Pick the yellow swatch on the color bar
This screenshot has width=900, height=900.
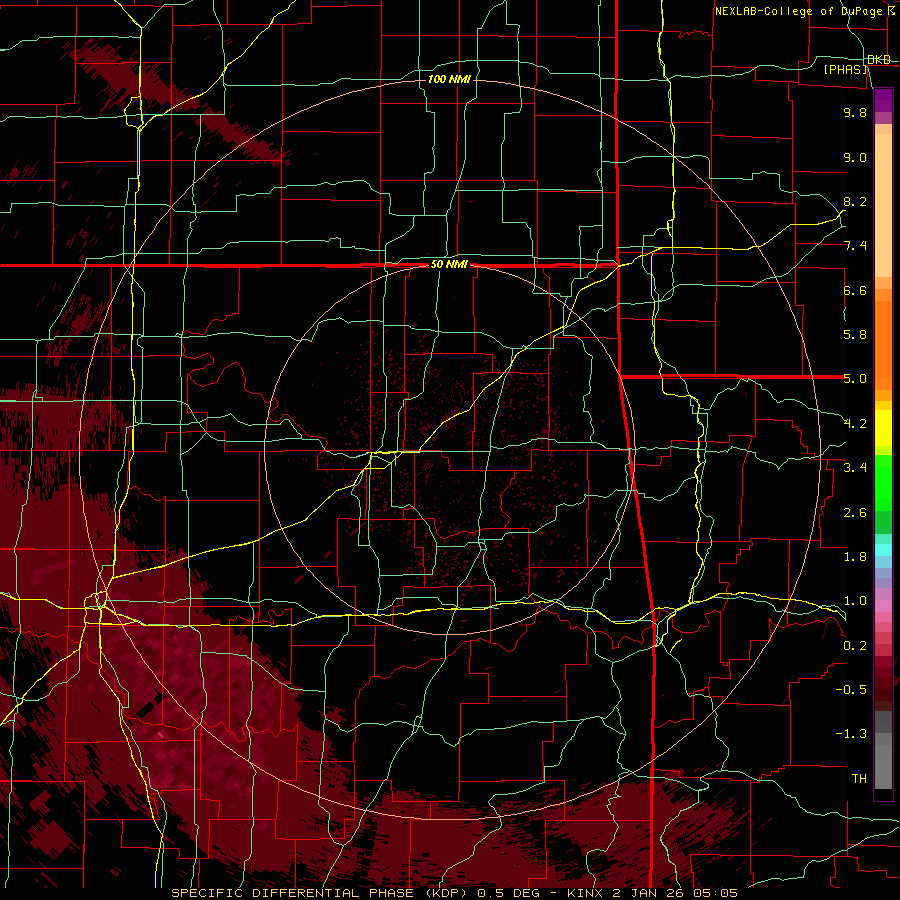pyautogui.click(x=883, y=428)
